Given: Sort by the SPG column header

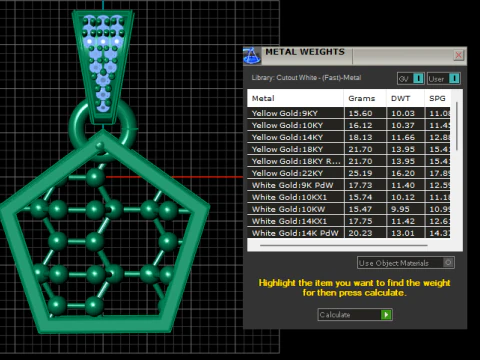Looking at the screenshot, I should (x=437, y=98).
